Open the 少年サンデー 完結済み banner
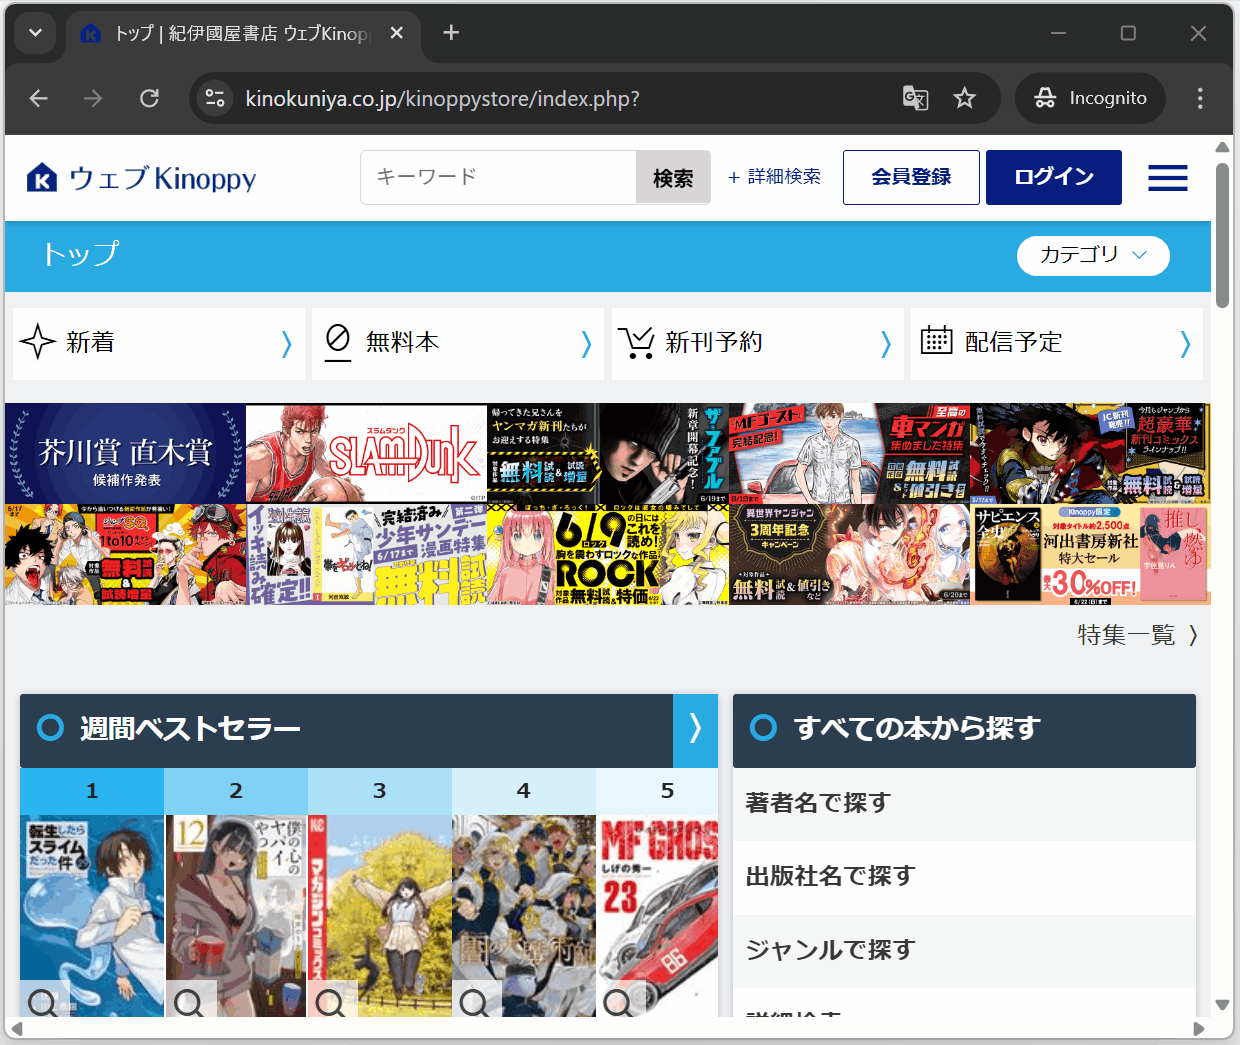1240x1045 pixels. 366,554
